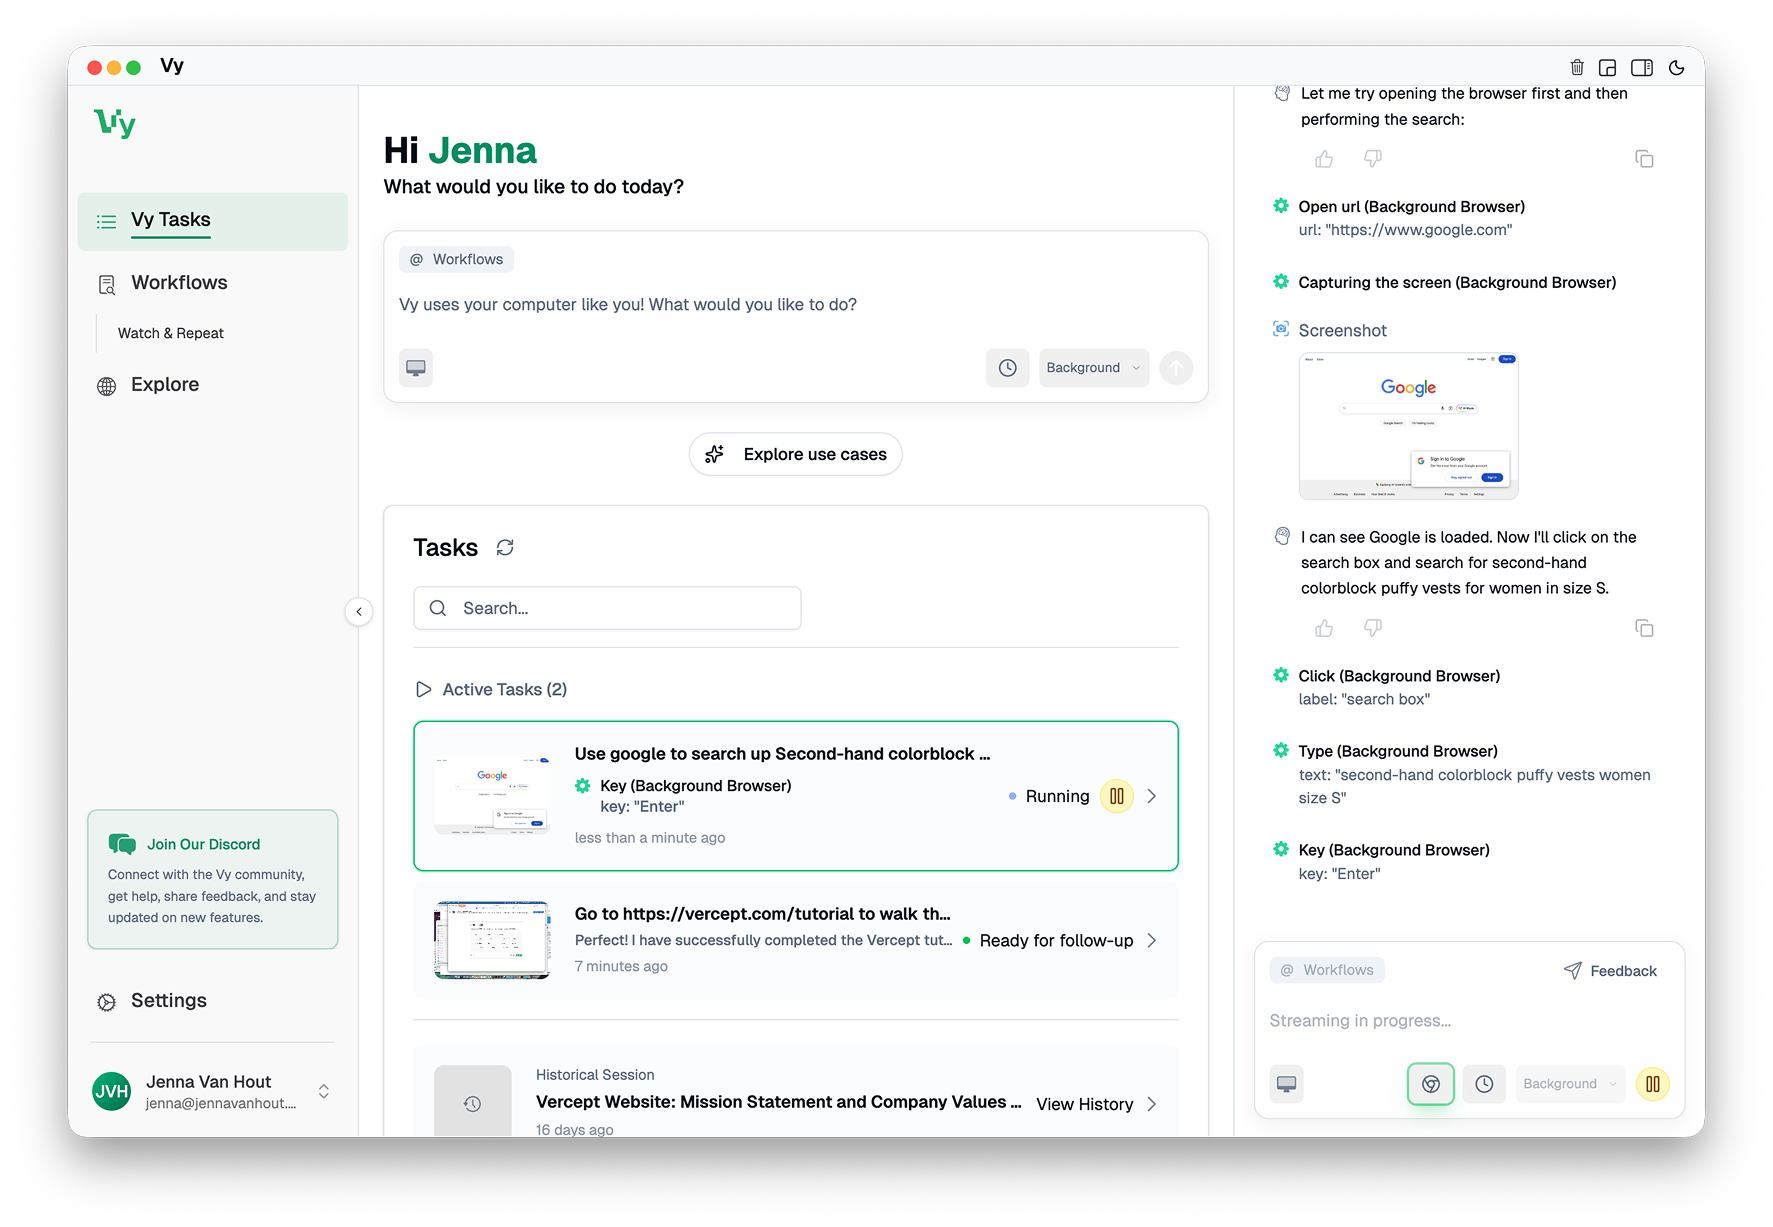Click the JVH avatar
The width and height of the screenshot is (1773, 1227).
click(111, 1091)
